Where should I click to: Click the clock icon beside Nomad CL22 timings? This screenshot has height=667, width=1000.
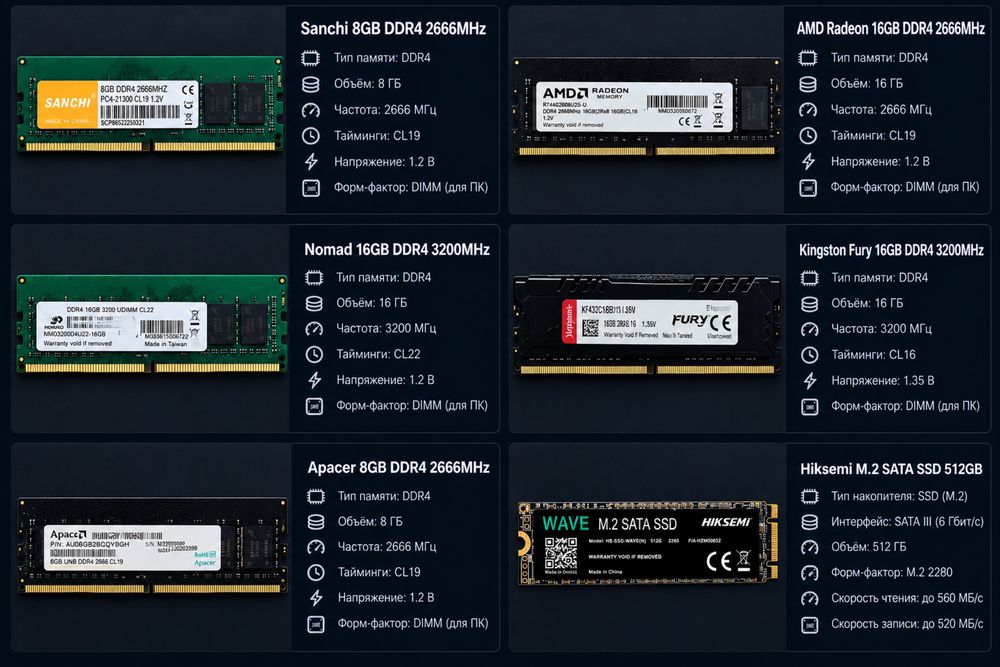tap(314, 355)
